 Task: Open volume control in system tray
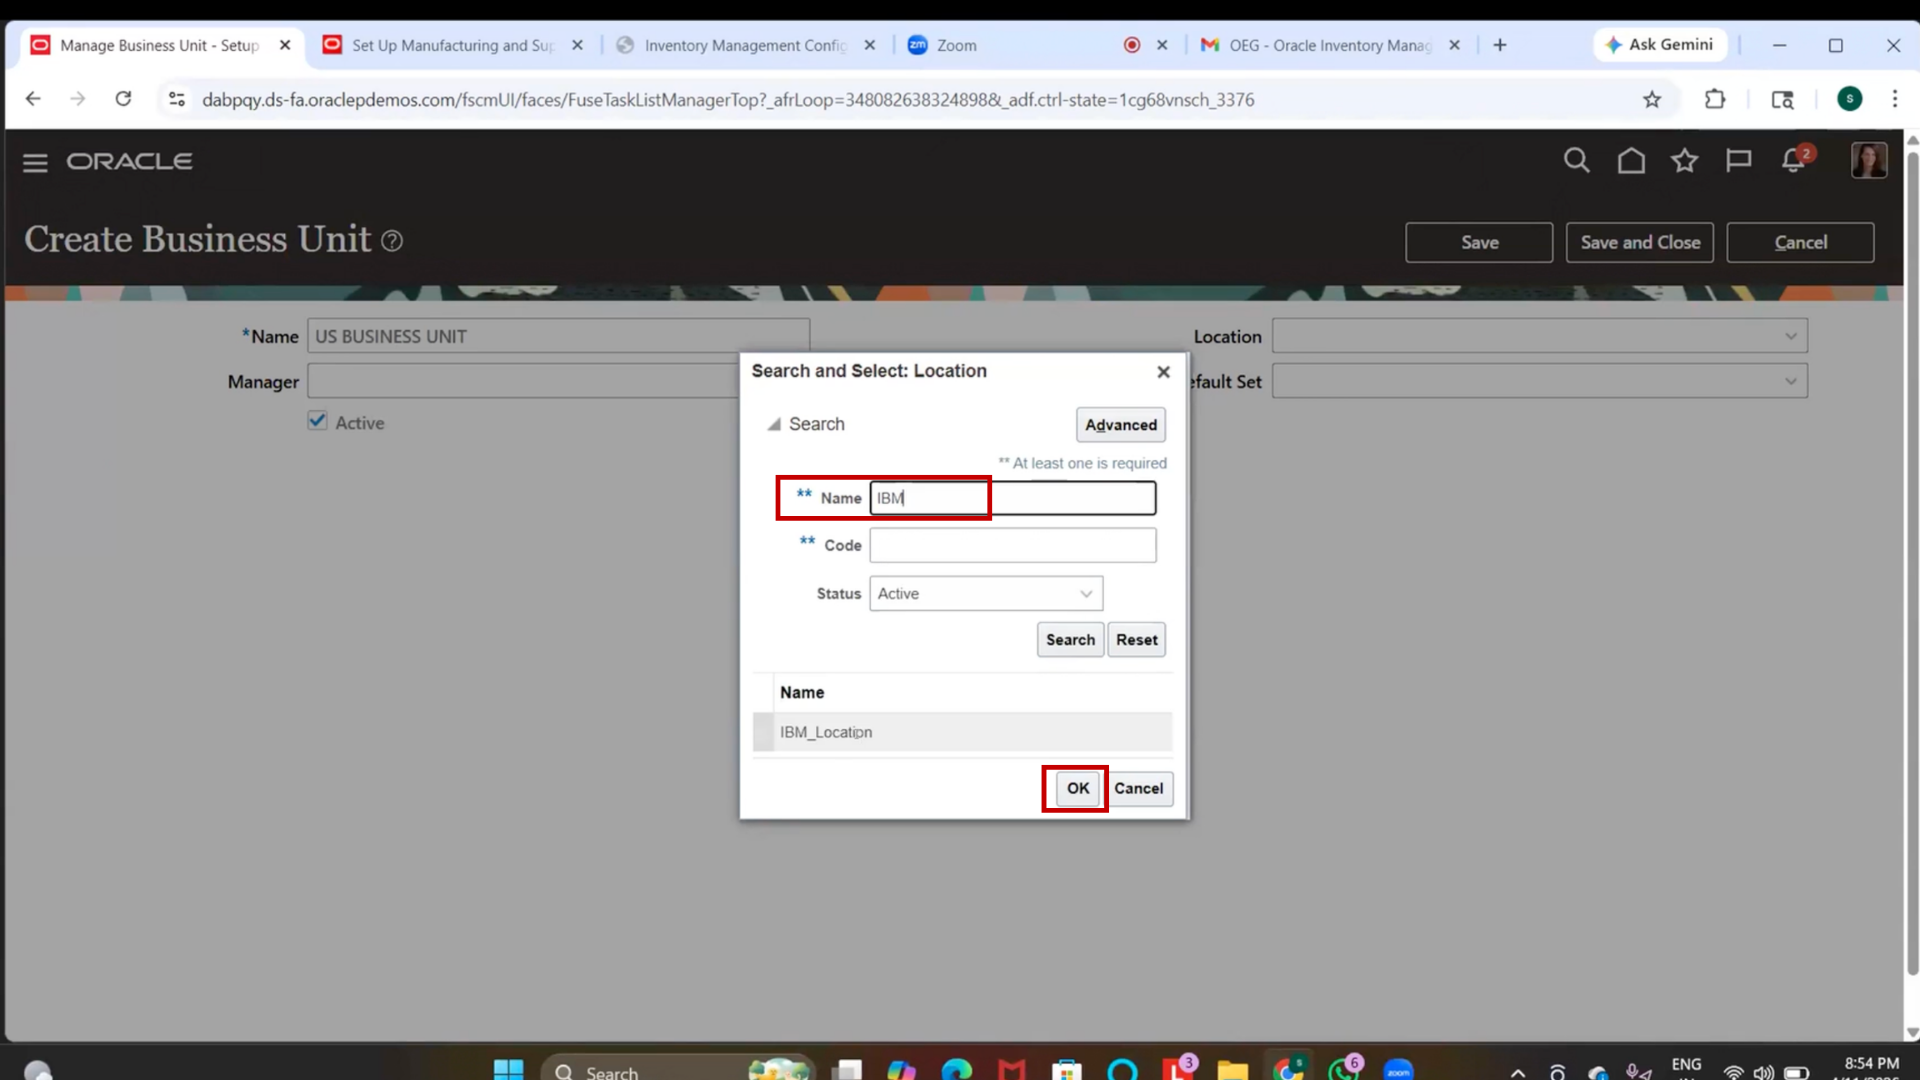point(1764,1072)
